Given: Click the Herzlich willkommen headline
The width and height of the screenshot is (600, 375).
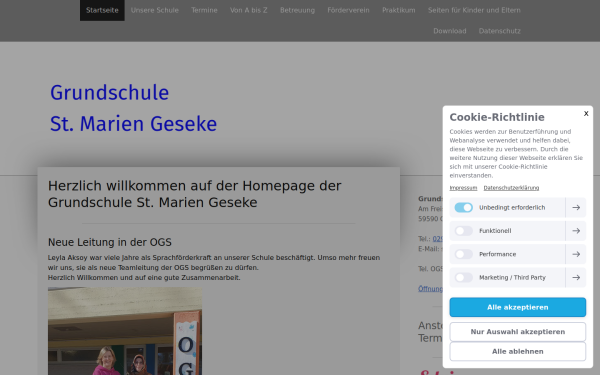Looking at the screenshot, I should point(194,194).
